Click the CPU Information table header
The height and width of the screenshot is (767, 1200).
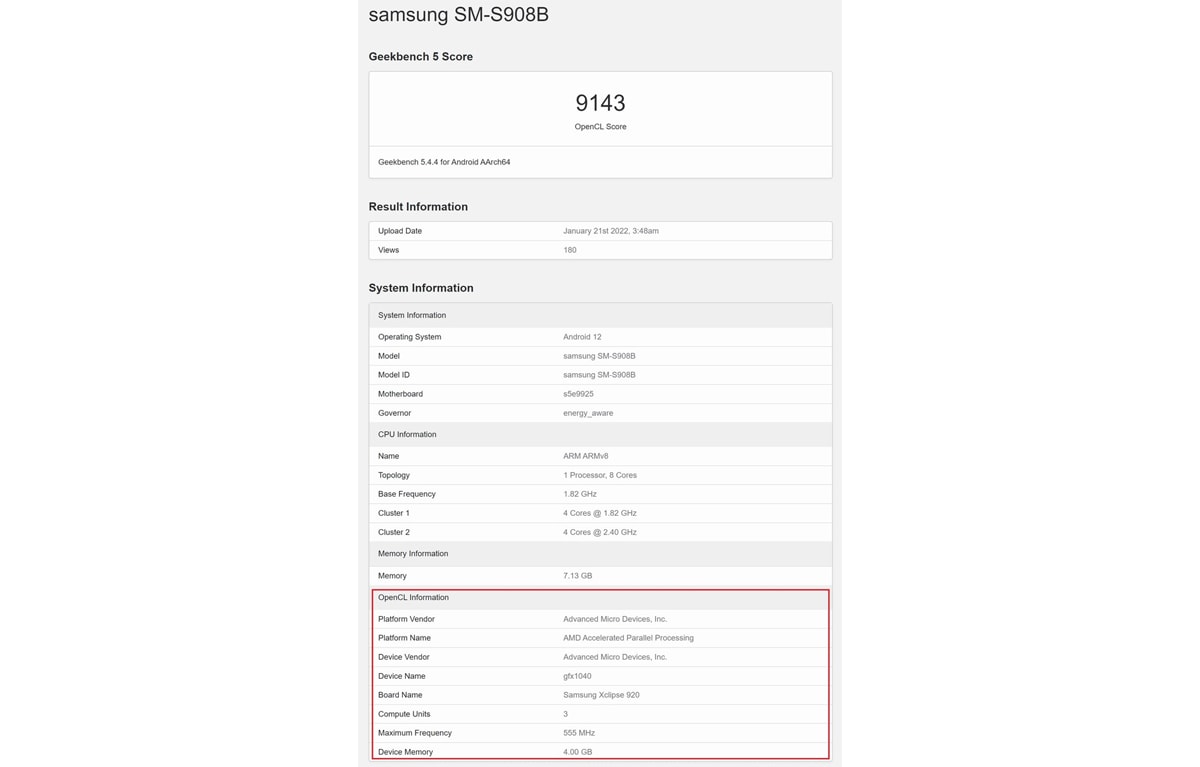pos(407,435)
